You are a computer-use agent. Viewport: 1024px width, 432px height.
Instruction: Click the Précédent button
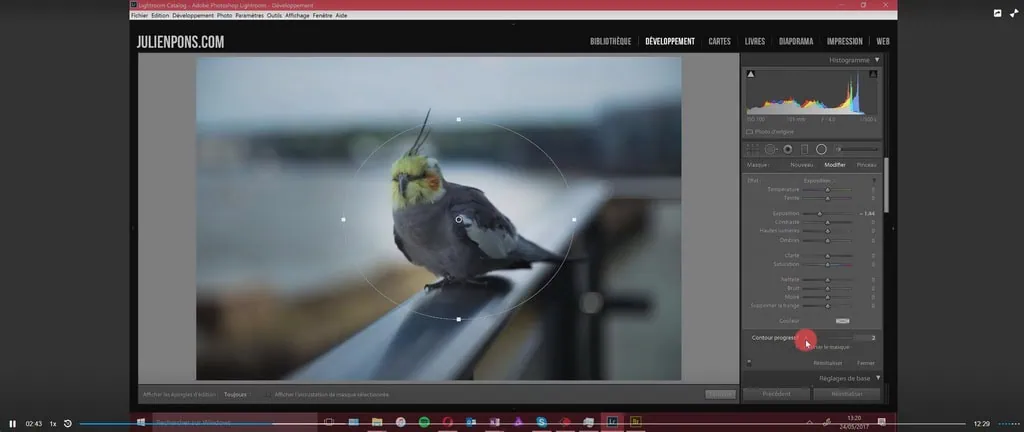775,394
